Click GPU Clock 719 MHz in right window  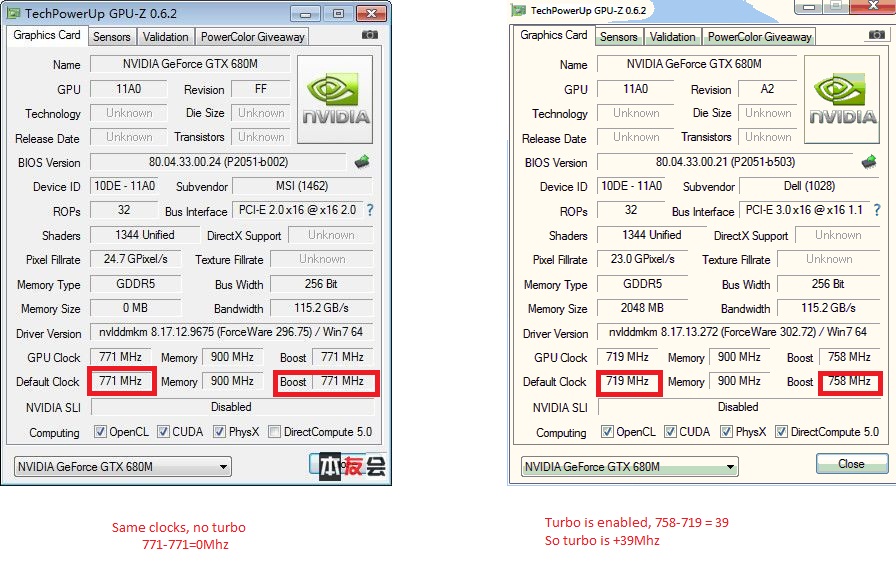pos(627,357)
